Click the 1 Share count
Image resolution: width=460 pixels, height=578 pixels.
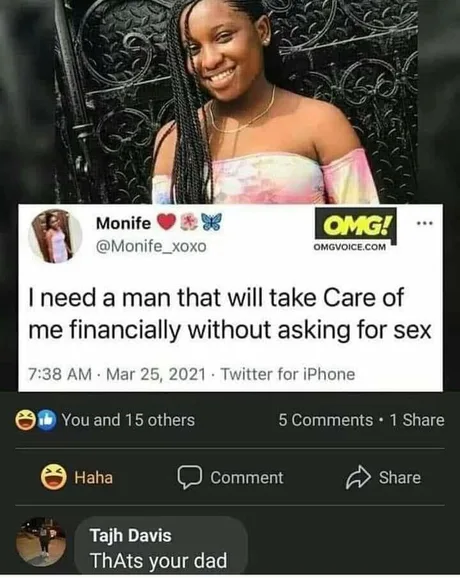click(417, 420)
